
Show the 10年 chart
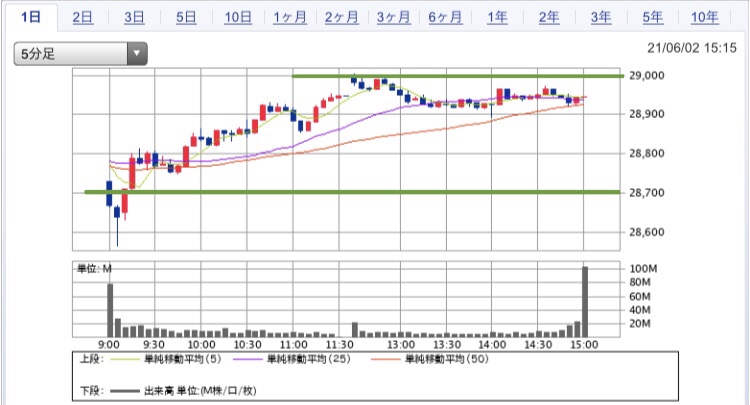tap(705, 18)
